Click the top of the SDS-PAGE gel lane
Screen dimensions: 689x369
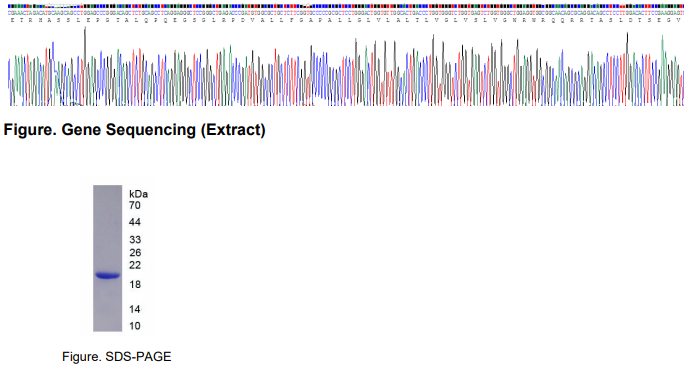(x=108, y=189)
